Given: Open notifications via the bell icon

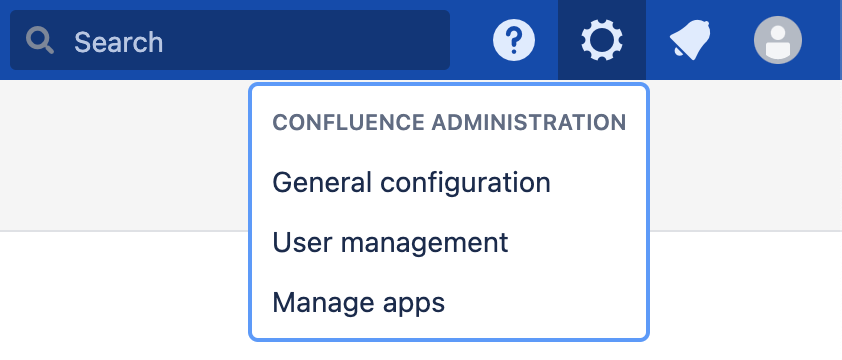Looking at the screenshot, I should click(x=690, y=40).
